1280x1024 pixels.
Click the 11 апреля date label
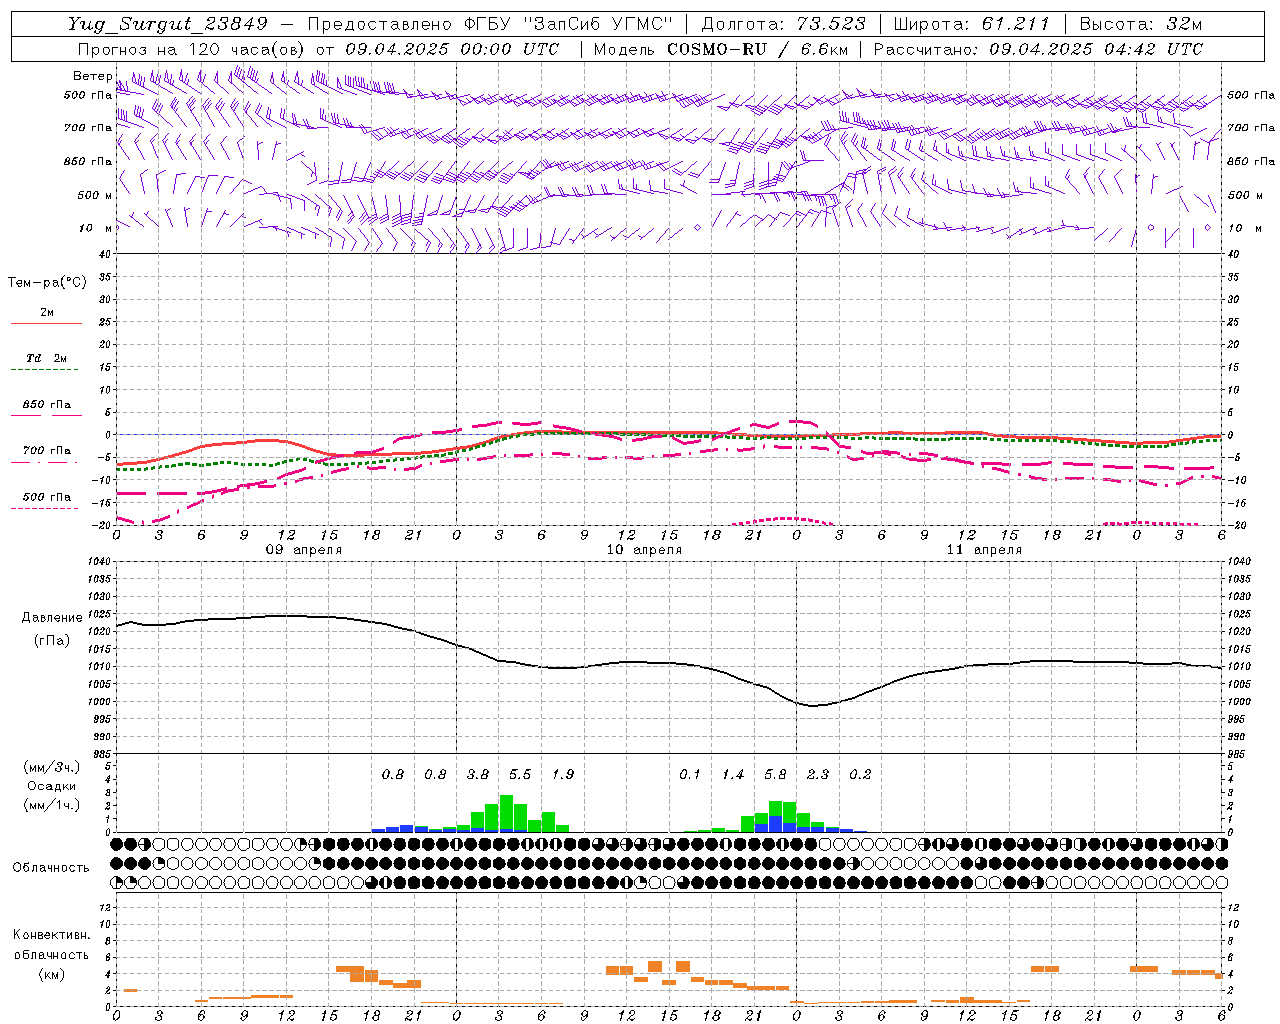(984, 550)
